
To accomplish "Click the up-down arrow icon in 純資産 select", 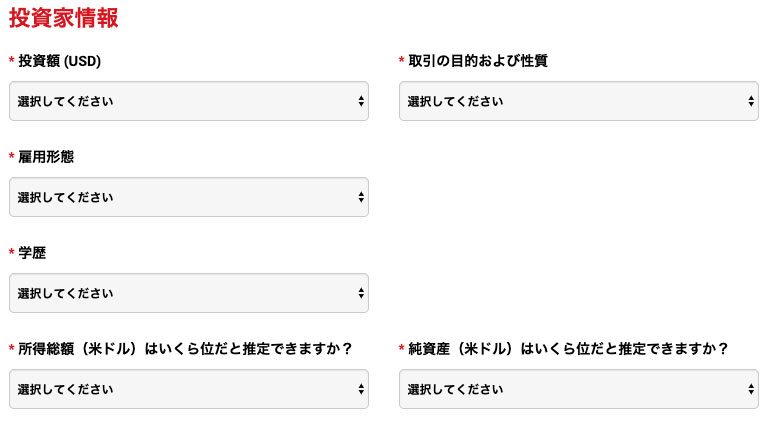I will (751, 389).
